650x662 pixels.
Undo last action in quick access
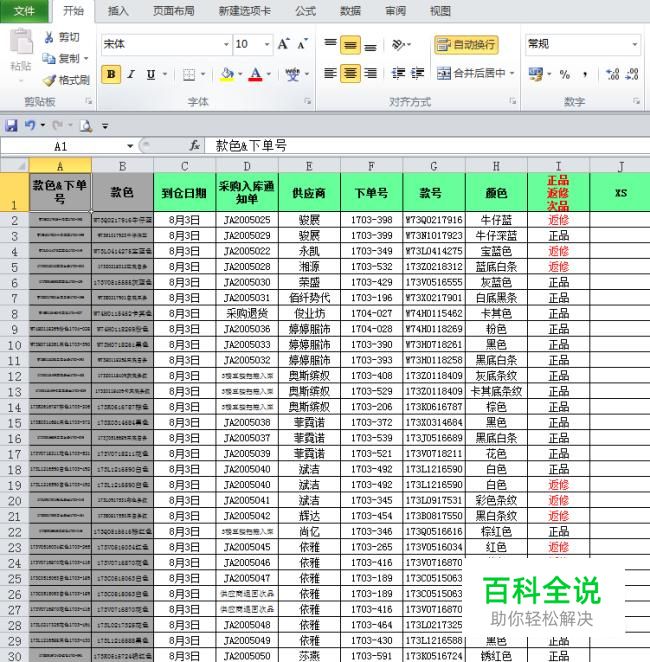point(30,125)
